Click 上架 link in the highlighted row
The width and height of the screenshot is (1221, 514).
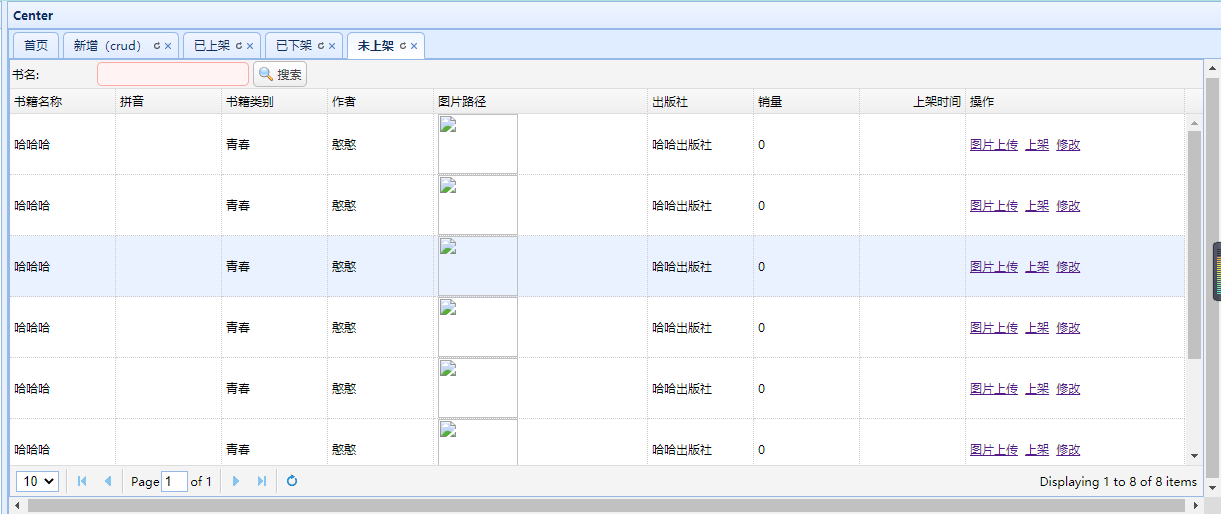point(1037,267)
